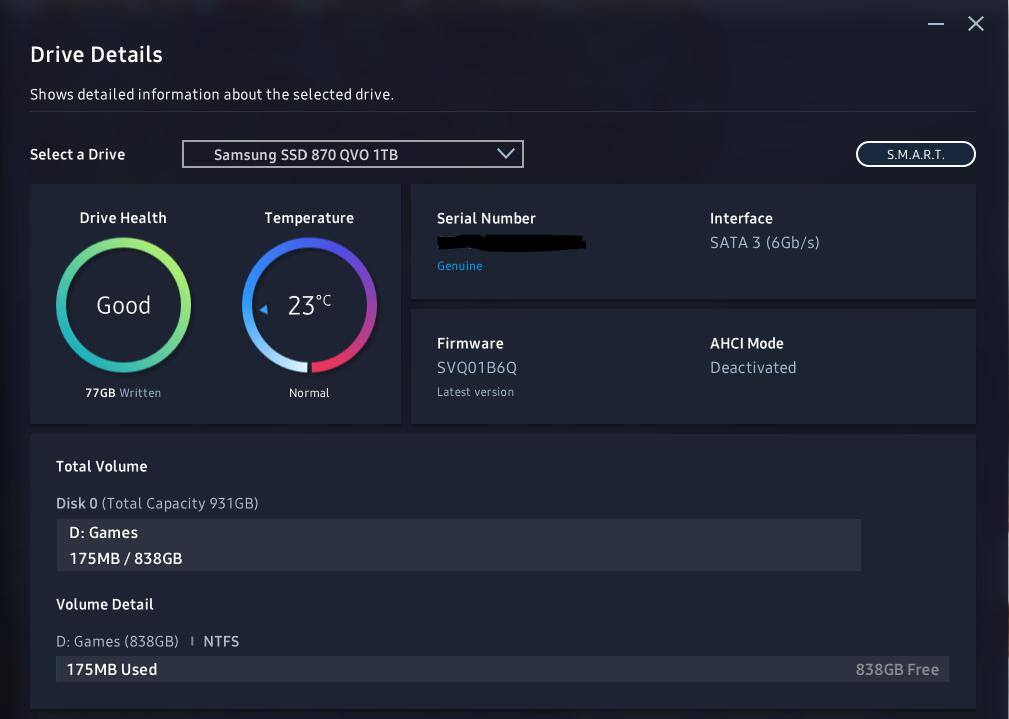Click the Drive Health ring gauge

click(123, 305)
